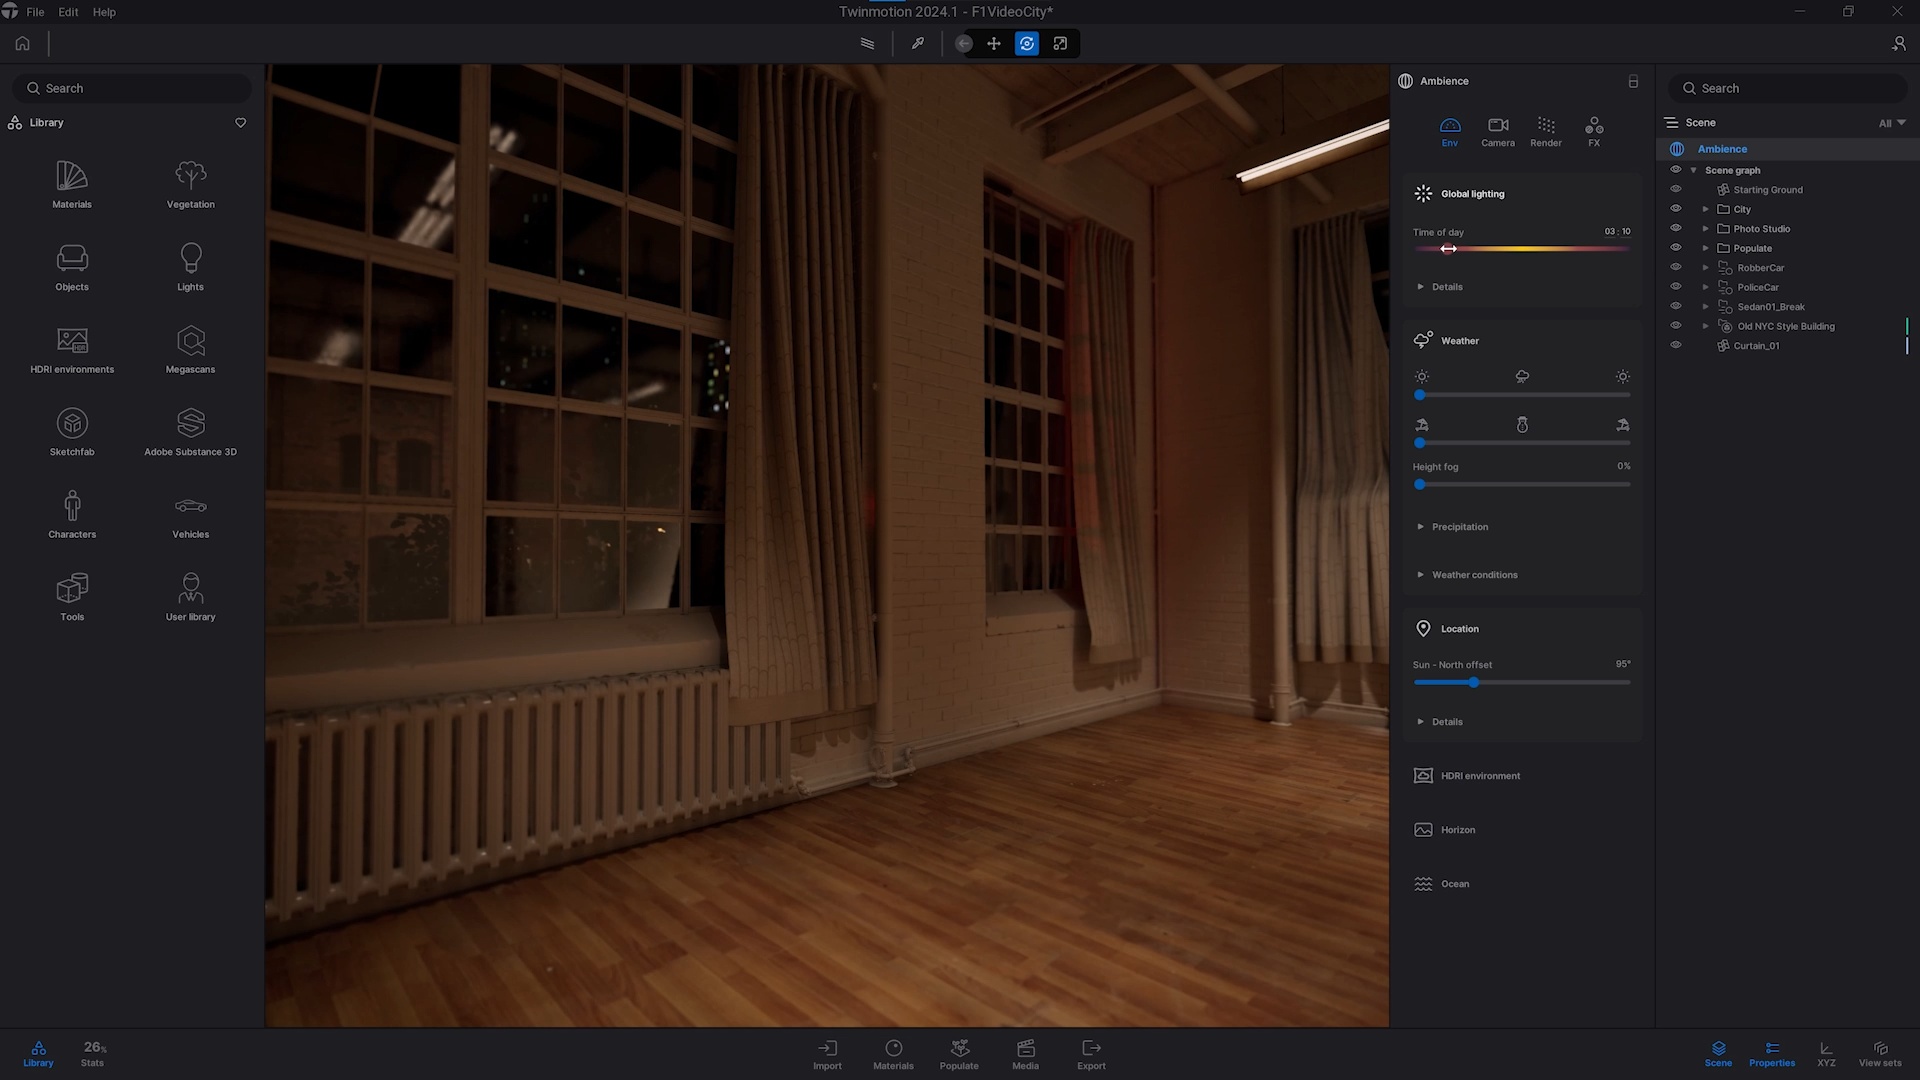
Task: Open the Vegetation library category
Action: [x=190, y=184]
